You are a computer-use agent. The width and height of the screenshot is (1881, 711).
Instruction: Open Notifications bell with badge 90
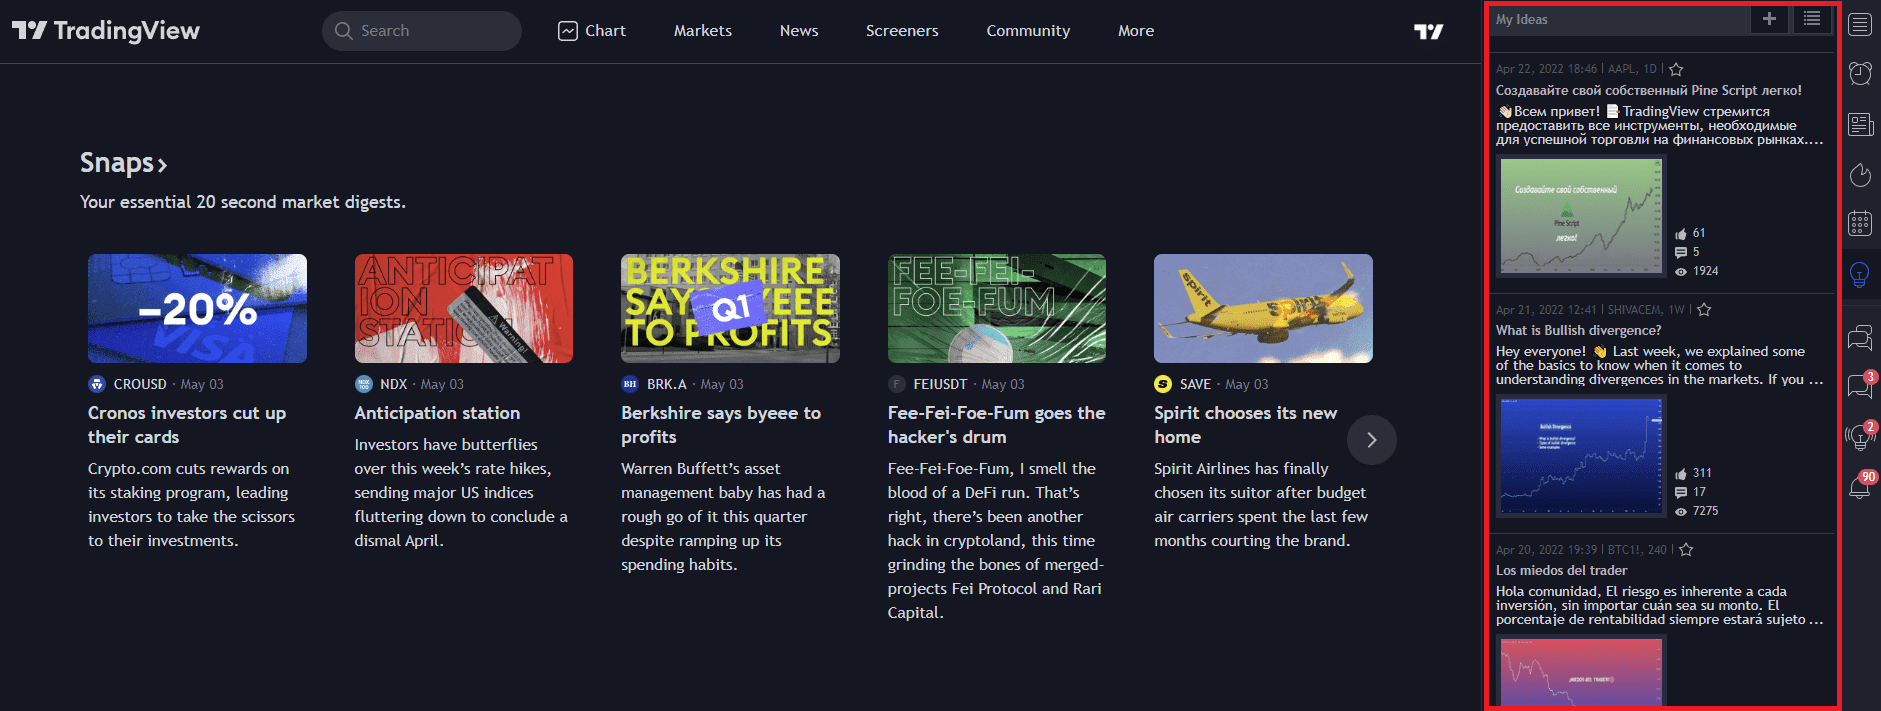[1860, 486]
